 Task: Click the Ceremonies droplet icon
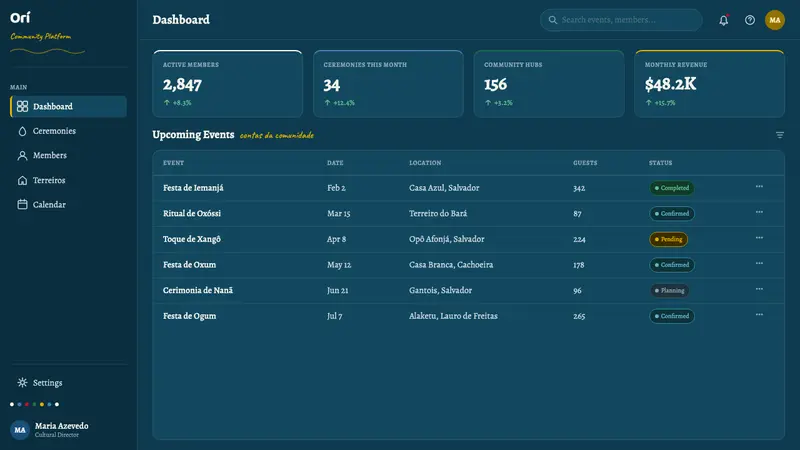(x=22, y=131)
